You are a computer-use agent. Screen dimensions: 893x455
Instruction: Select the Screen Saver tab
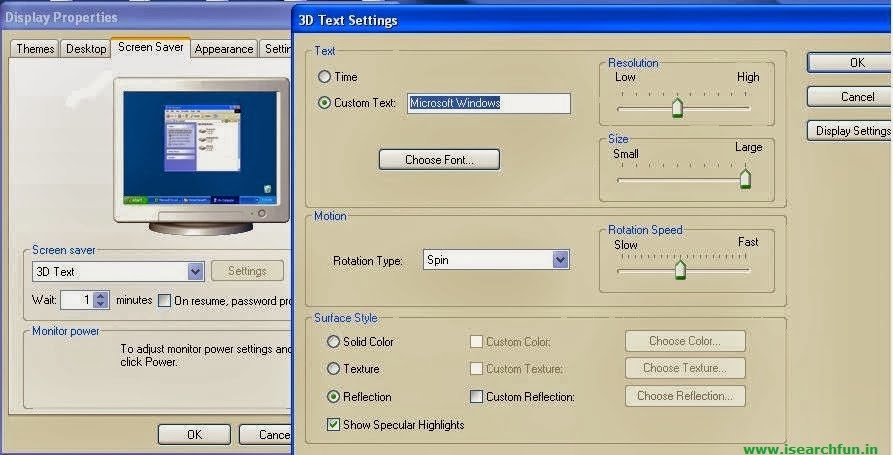[151, 47]
